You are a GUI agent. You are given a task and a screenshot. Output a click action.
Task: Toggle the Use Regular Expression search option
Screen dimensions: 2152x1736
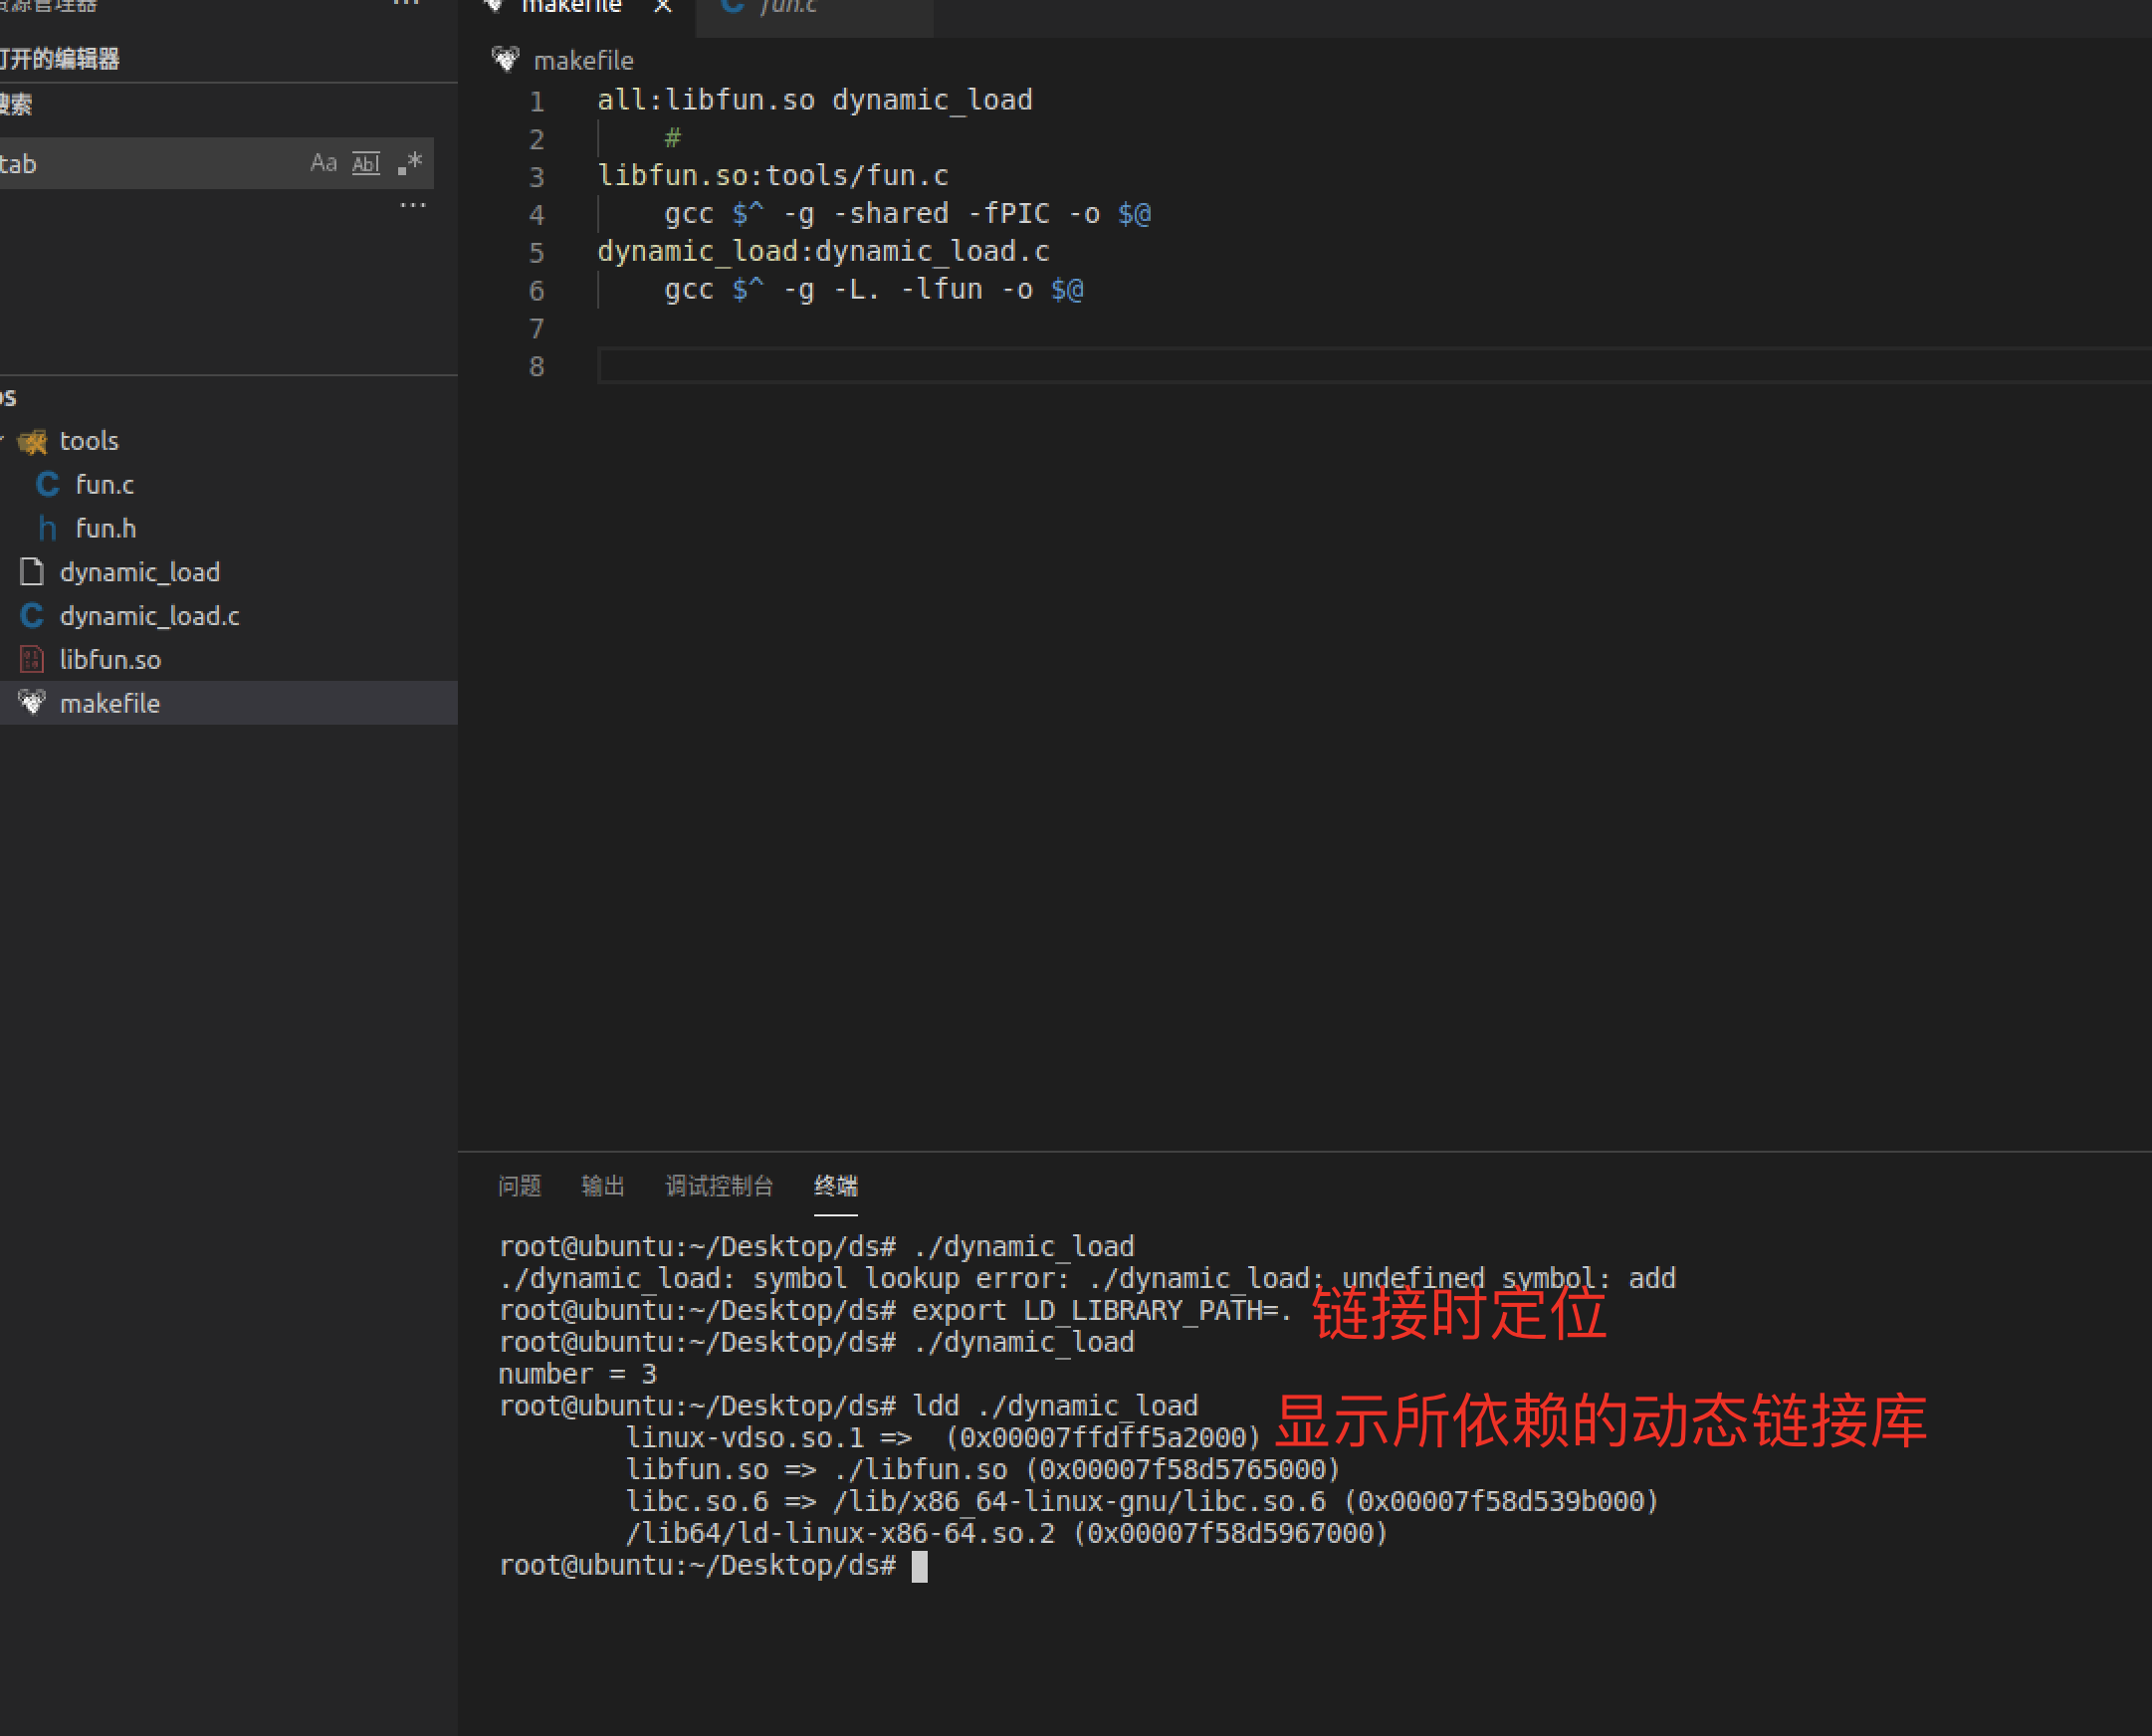click(x=410, y=163)
